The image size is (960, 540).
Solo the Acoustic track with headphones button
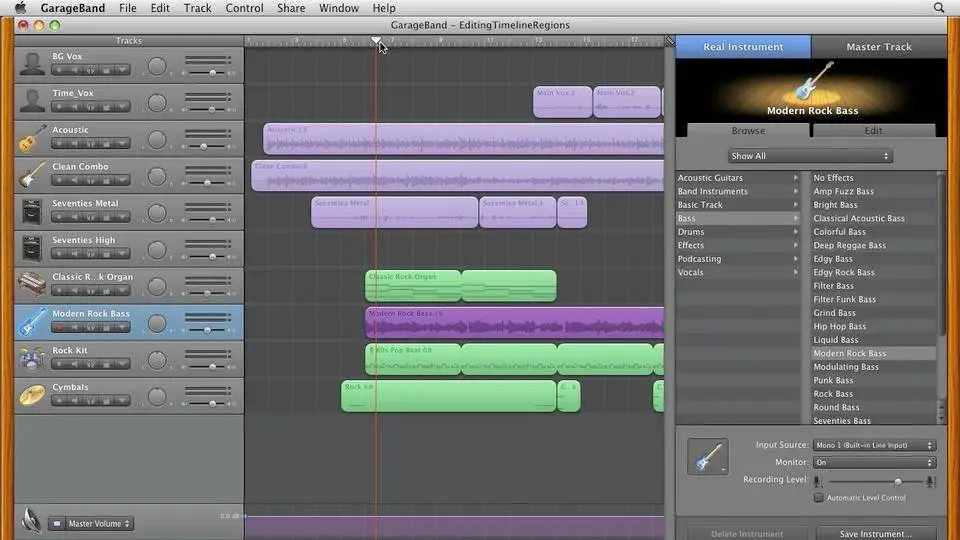tap(91, 144)
